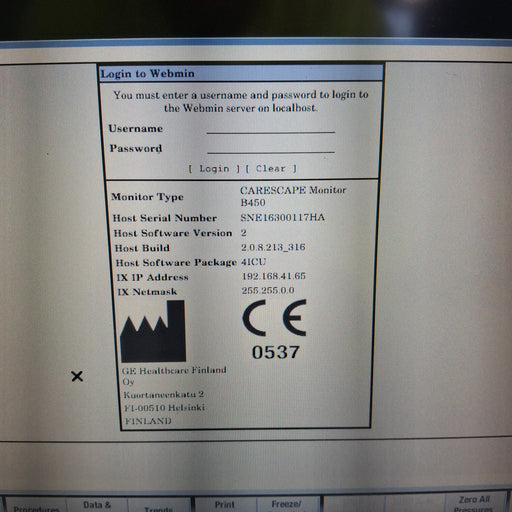Click the 'Login to Webmin' title text
Viewport: 512px width, 512px height.
pos(147,74)
